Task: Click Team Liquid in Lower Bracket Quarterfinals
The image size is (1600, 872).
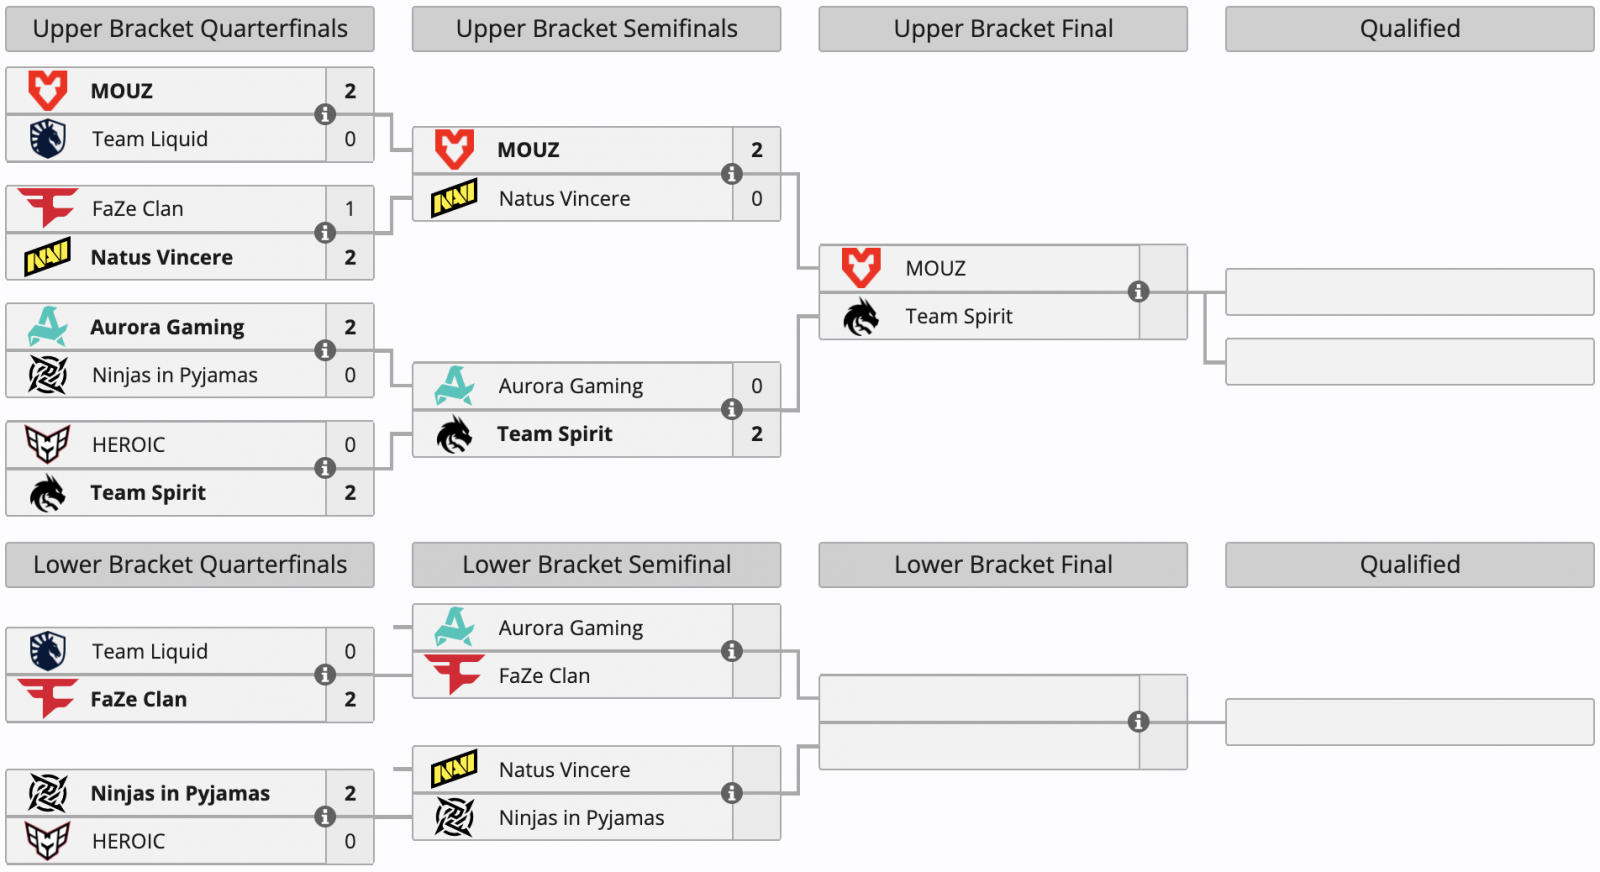Action: [150, 651]
